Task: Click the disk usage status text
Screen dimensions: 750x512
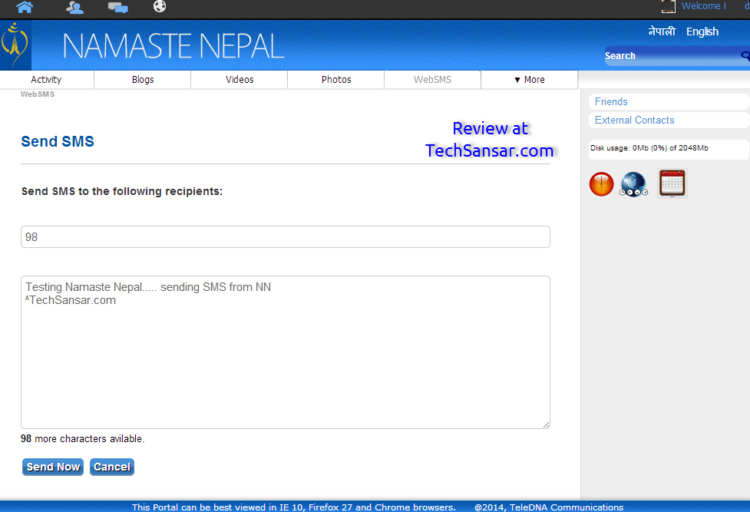Action: (x=649, y=148)
